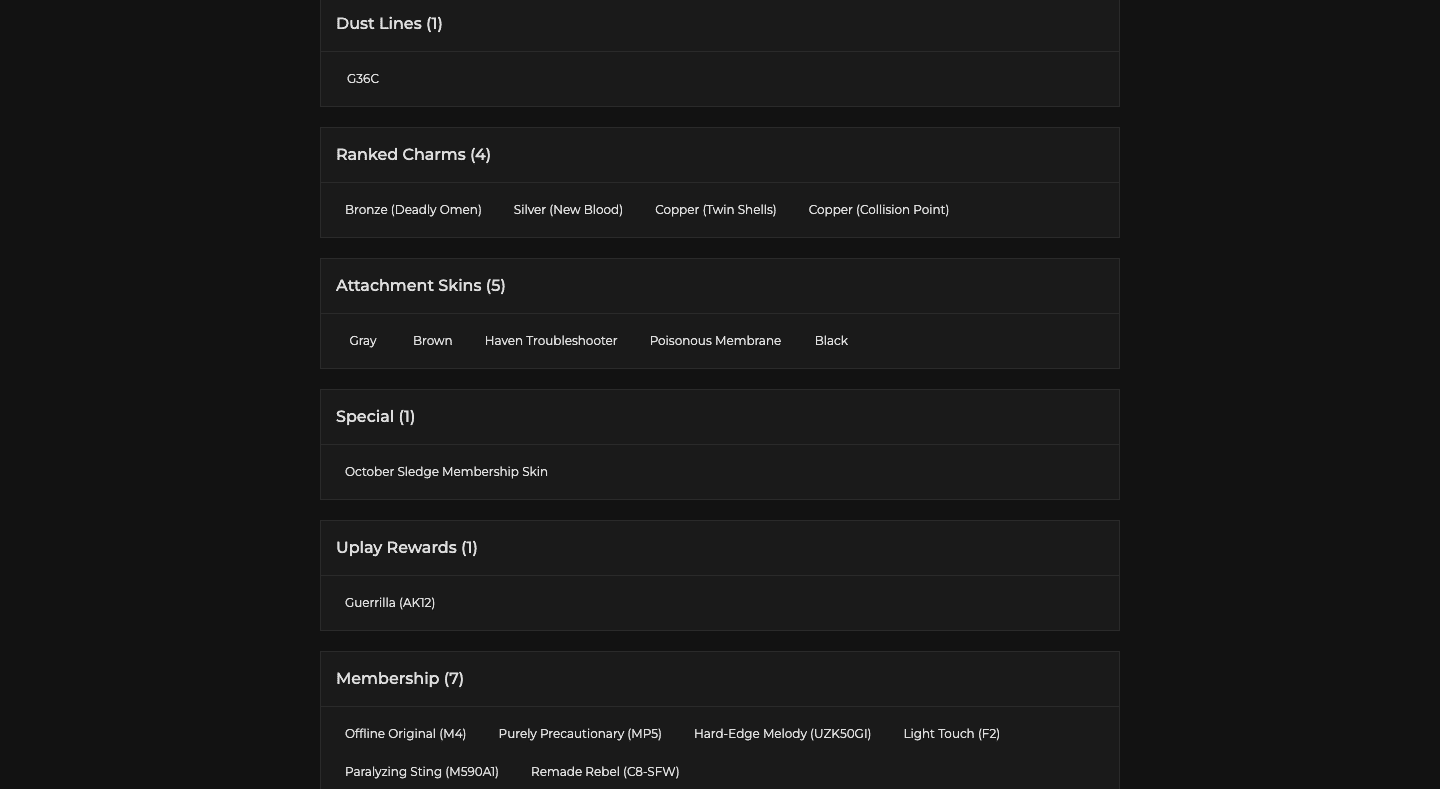
Task: Select Hard-Edge Melody (UZK50GI) skin
Action: pos(782,734)
